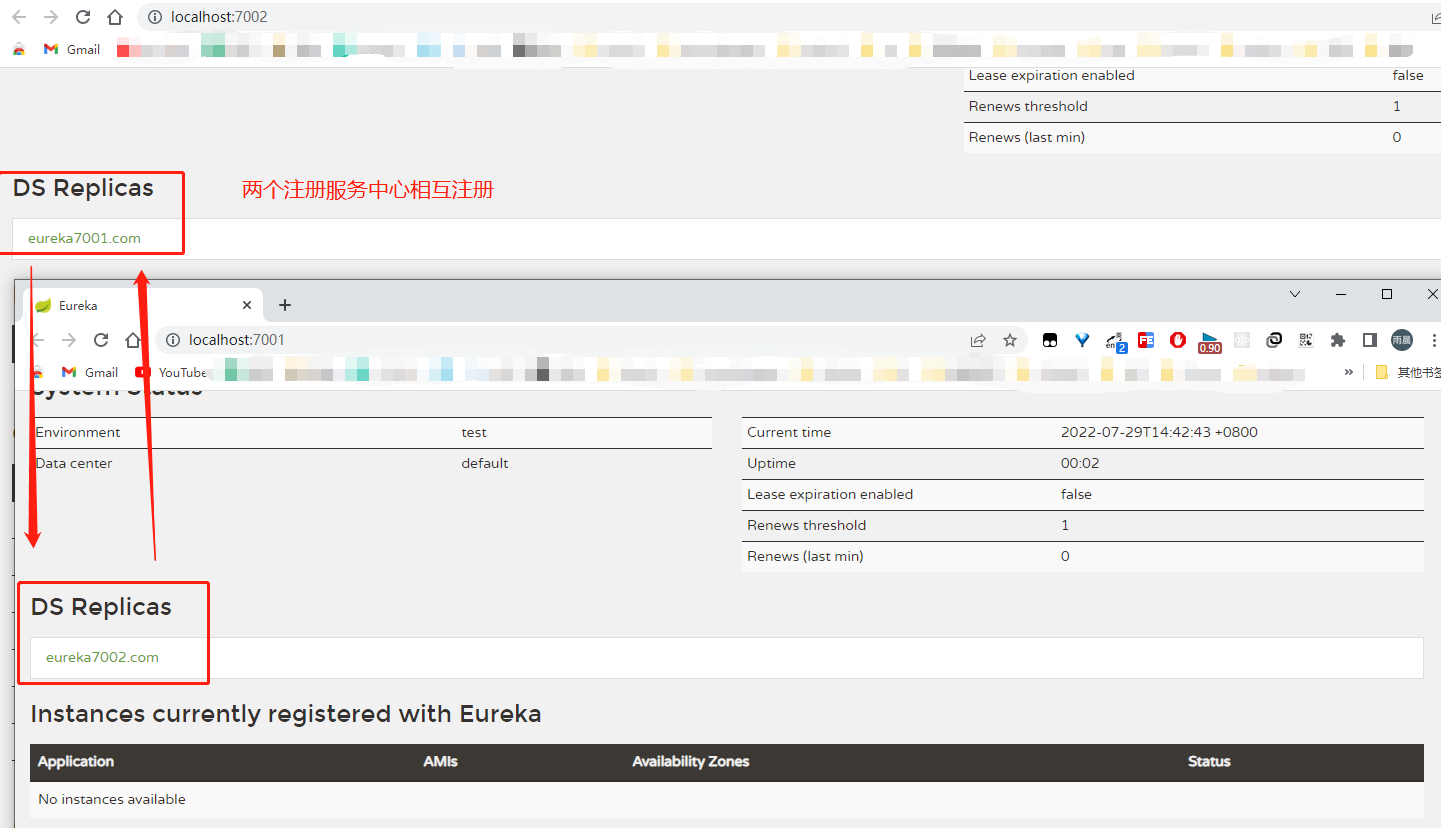Image resolution: width=1441 pixels, height=828 pixels.
Task: Click forward arrow in localhost:7001 window
Action: (69, 340)
